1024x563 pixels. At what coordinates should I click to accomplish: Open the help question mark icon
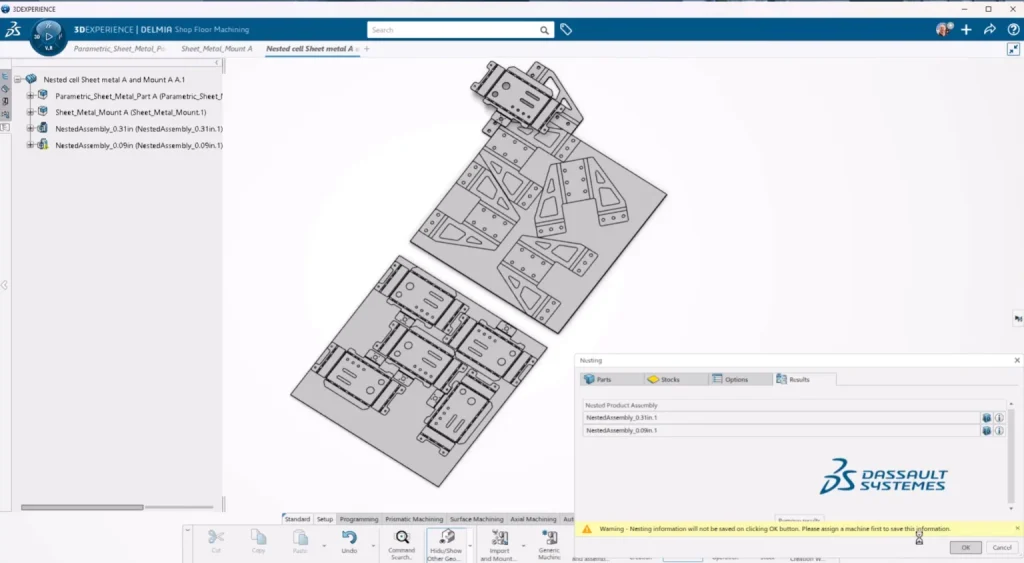pos(1013,29)
